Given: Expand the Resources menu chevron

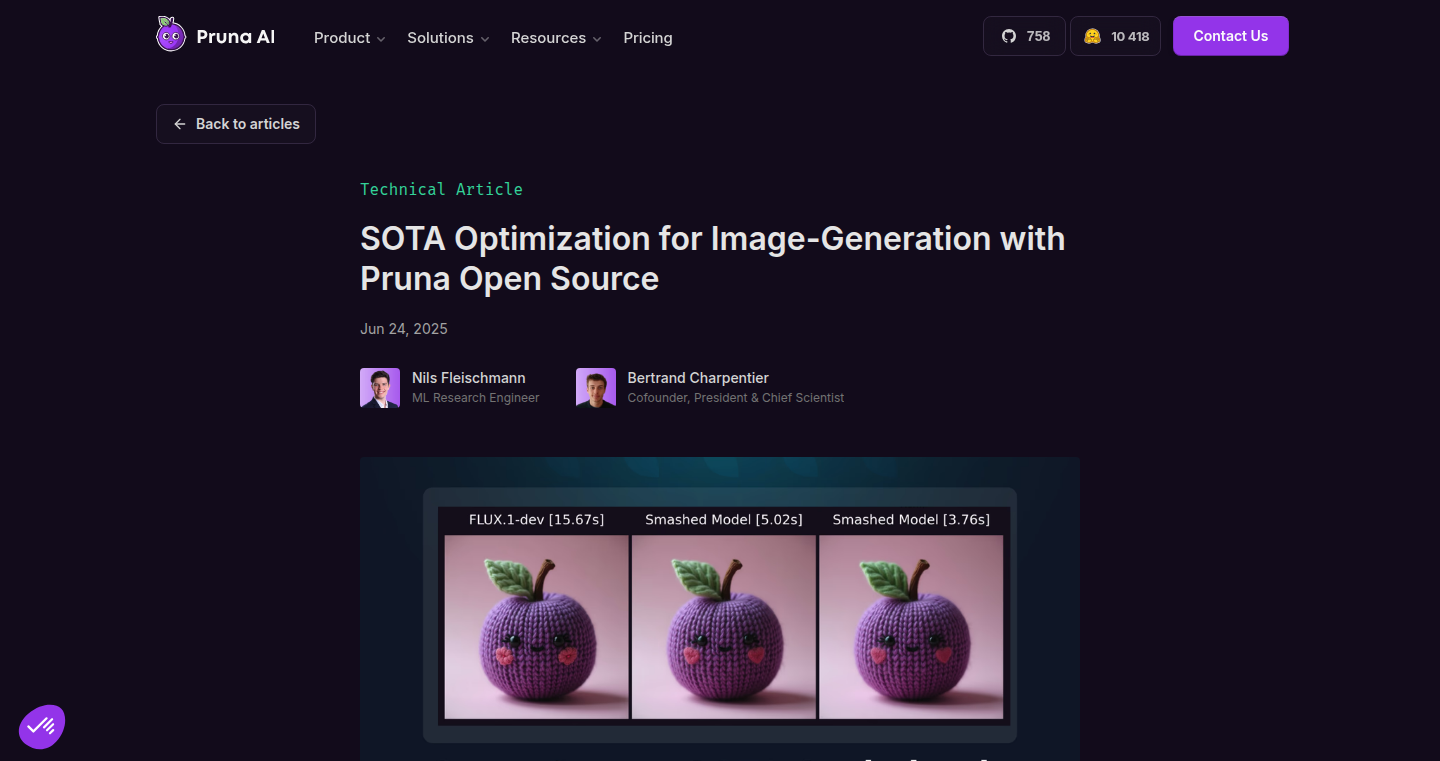Looking at the screenshot, I should pyautogui.click(x=597, y=39).
